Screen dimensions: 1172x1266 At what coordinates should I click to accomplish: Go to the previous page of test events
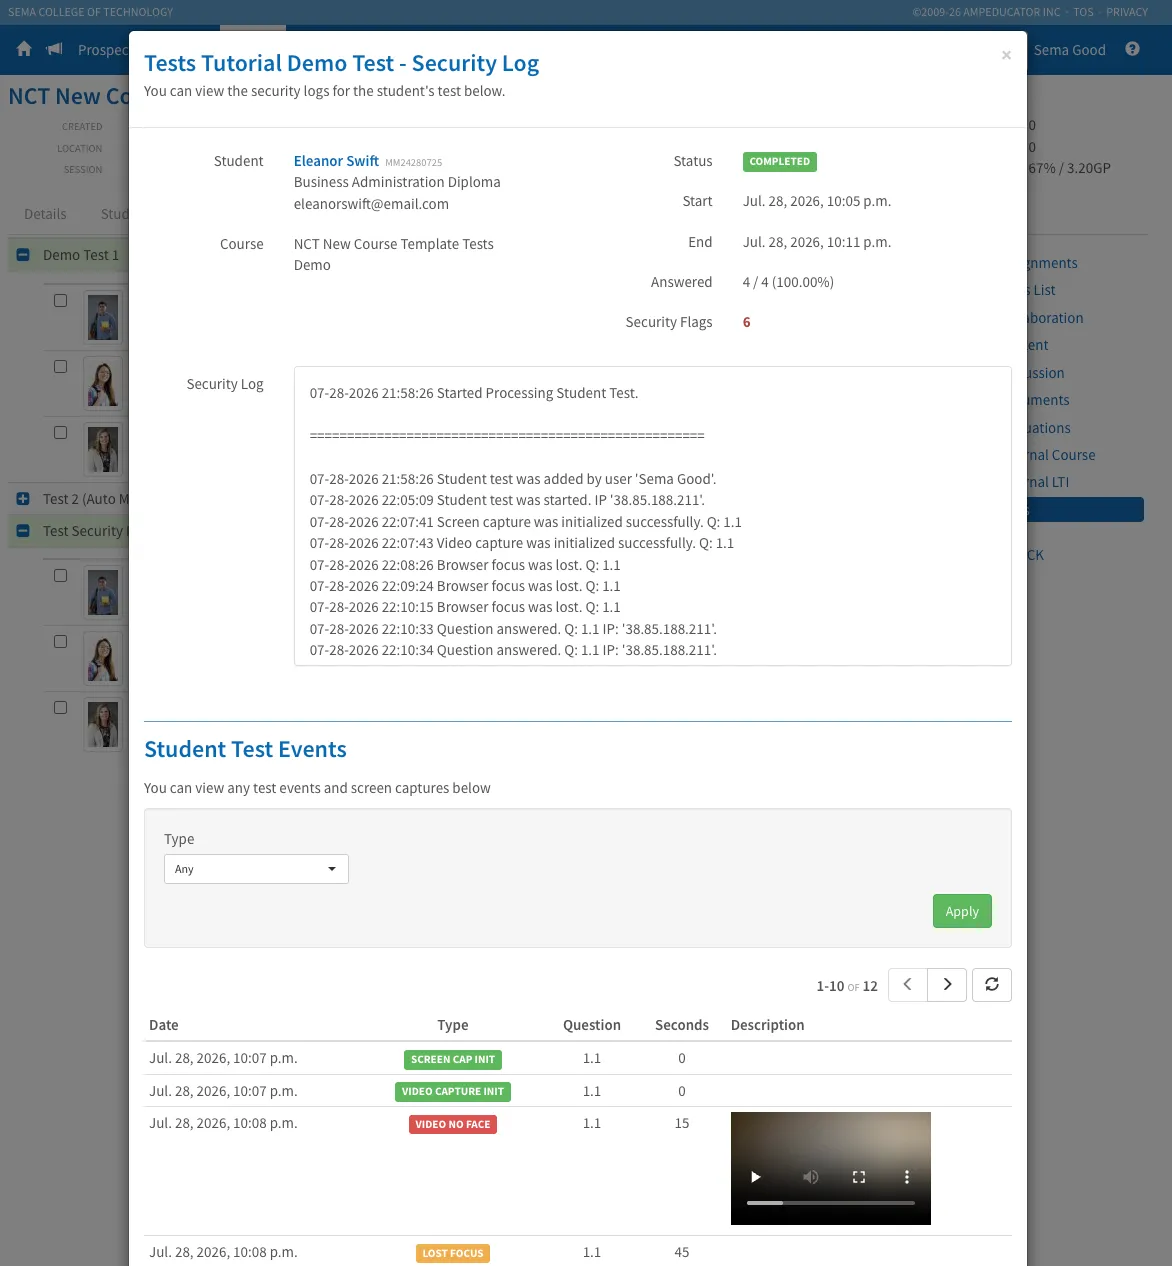908,985
